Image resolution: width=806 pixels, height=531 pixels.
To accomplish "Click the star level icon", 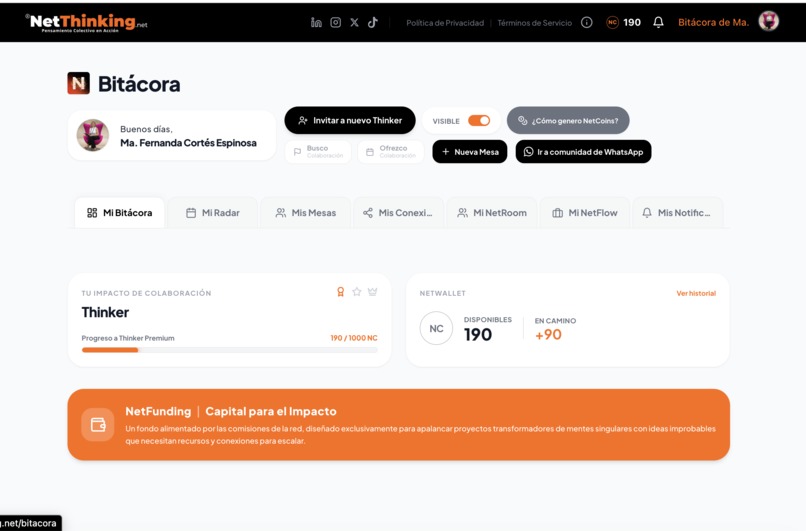I will (x=356, y=292).
